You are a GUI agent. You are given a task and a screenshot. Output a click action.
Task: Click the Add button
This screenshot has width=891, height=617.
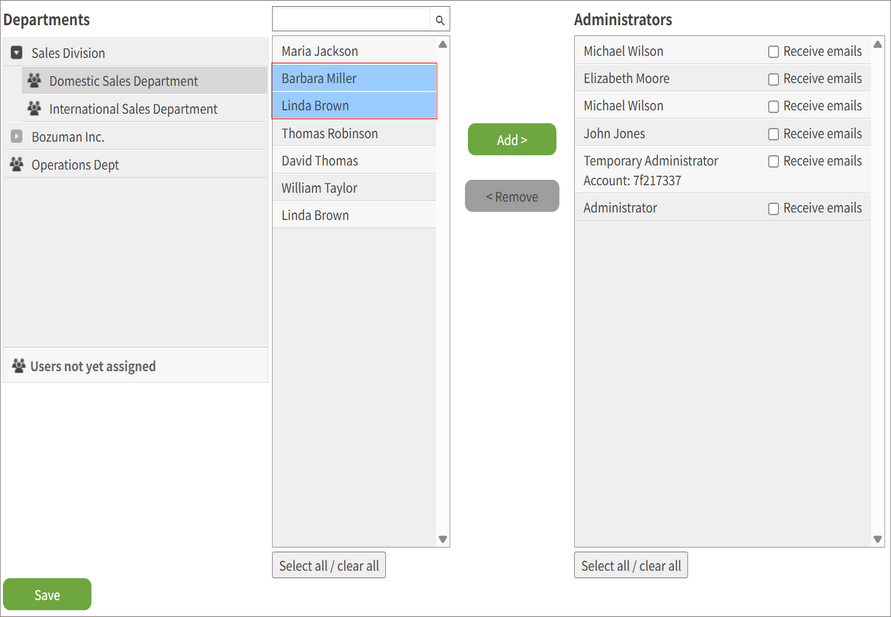coord(512,139)
